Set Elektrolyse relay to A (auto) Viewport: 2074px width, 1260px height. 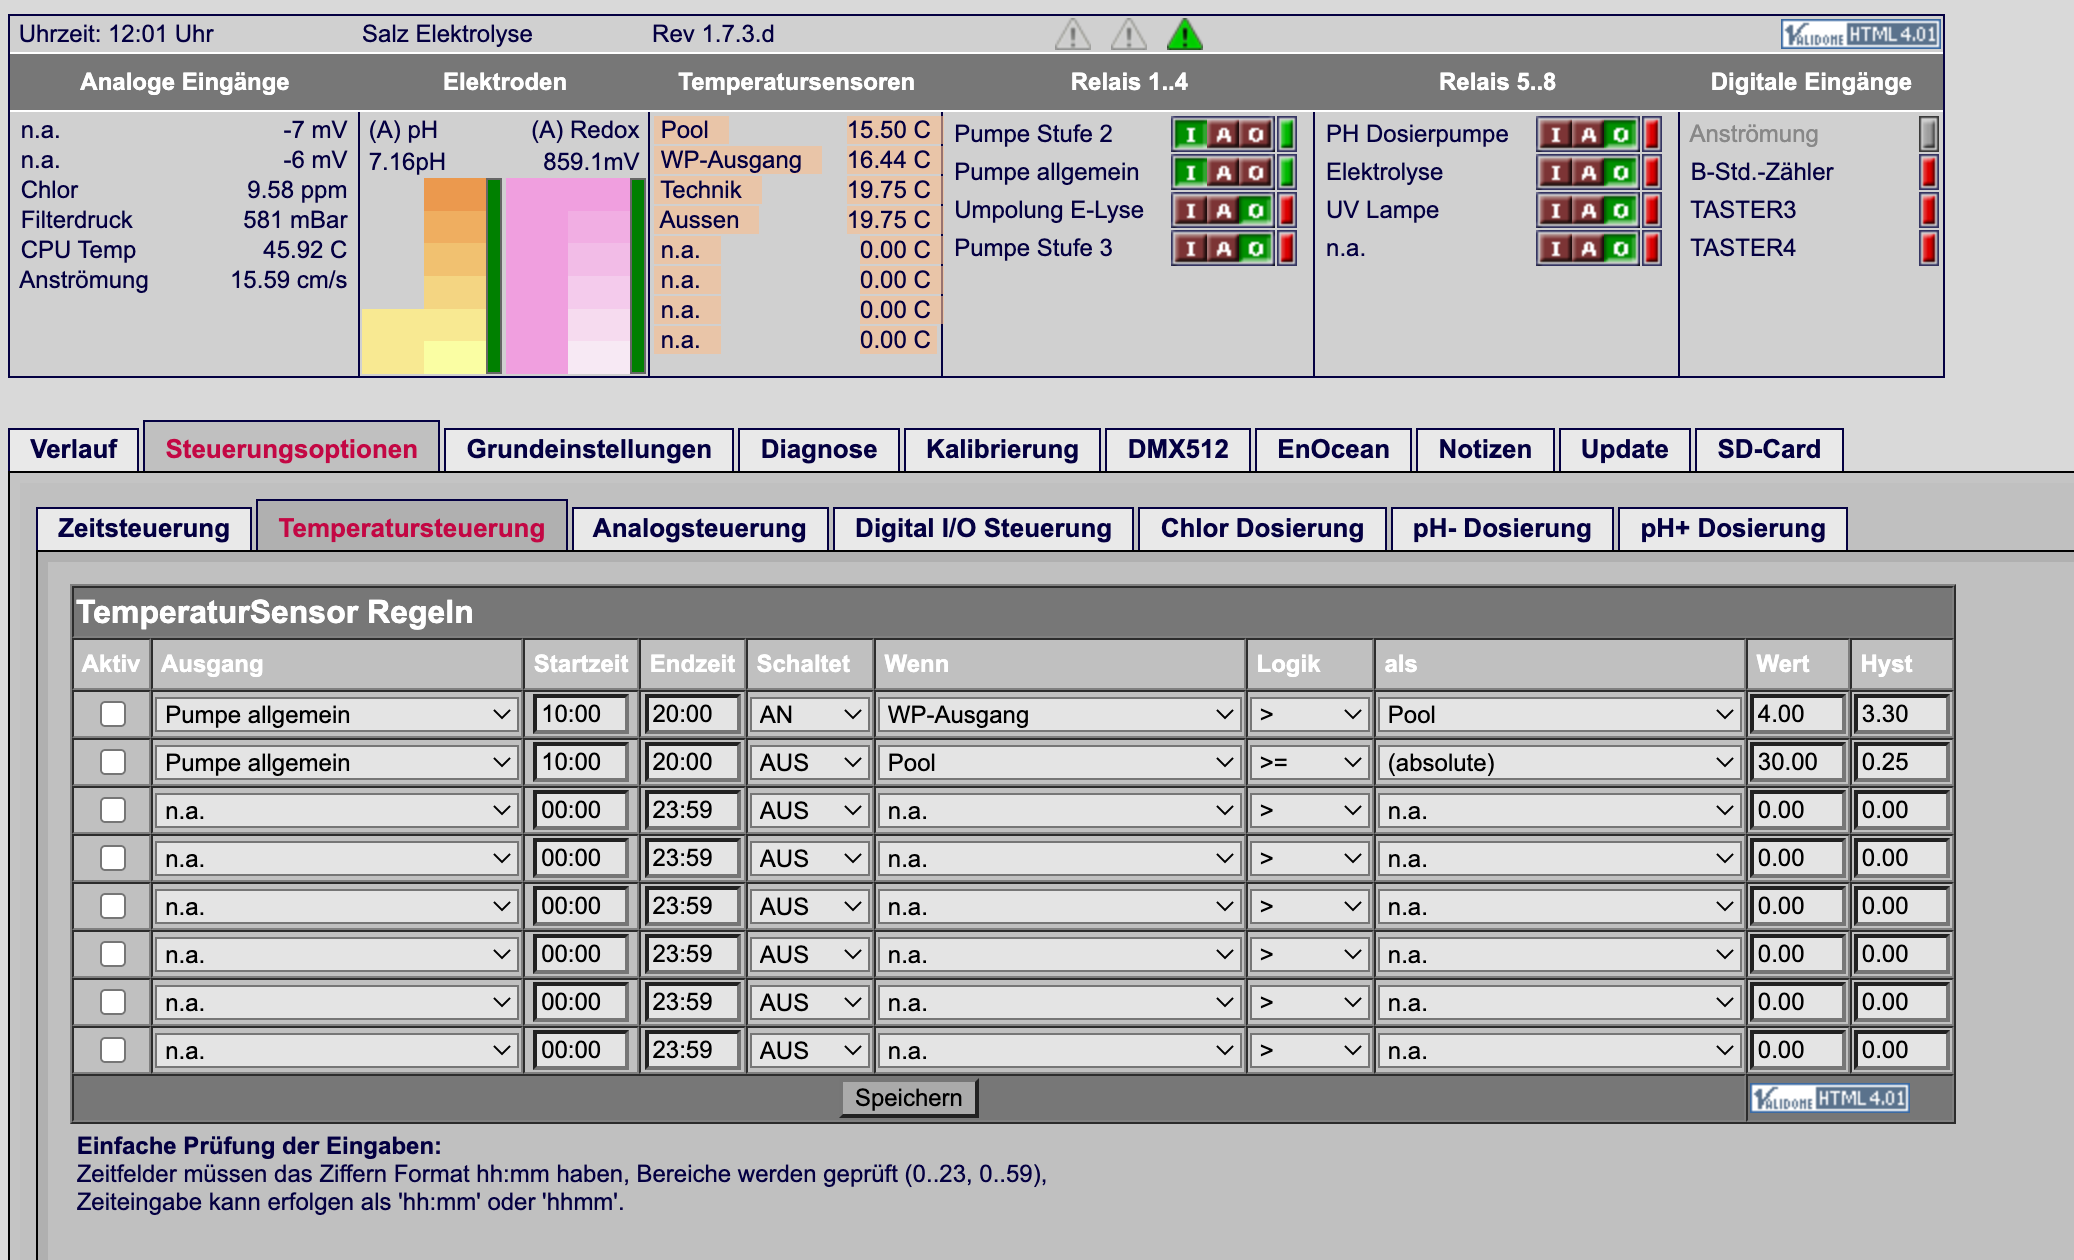(x=1588, y=172)
